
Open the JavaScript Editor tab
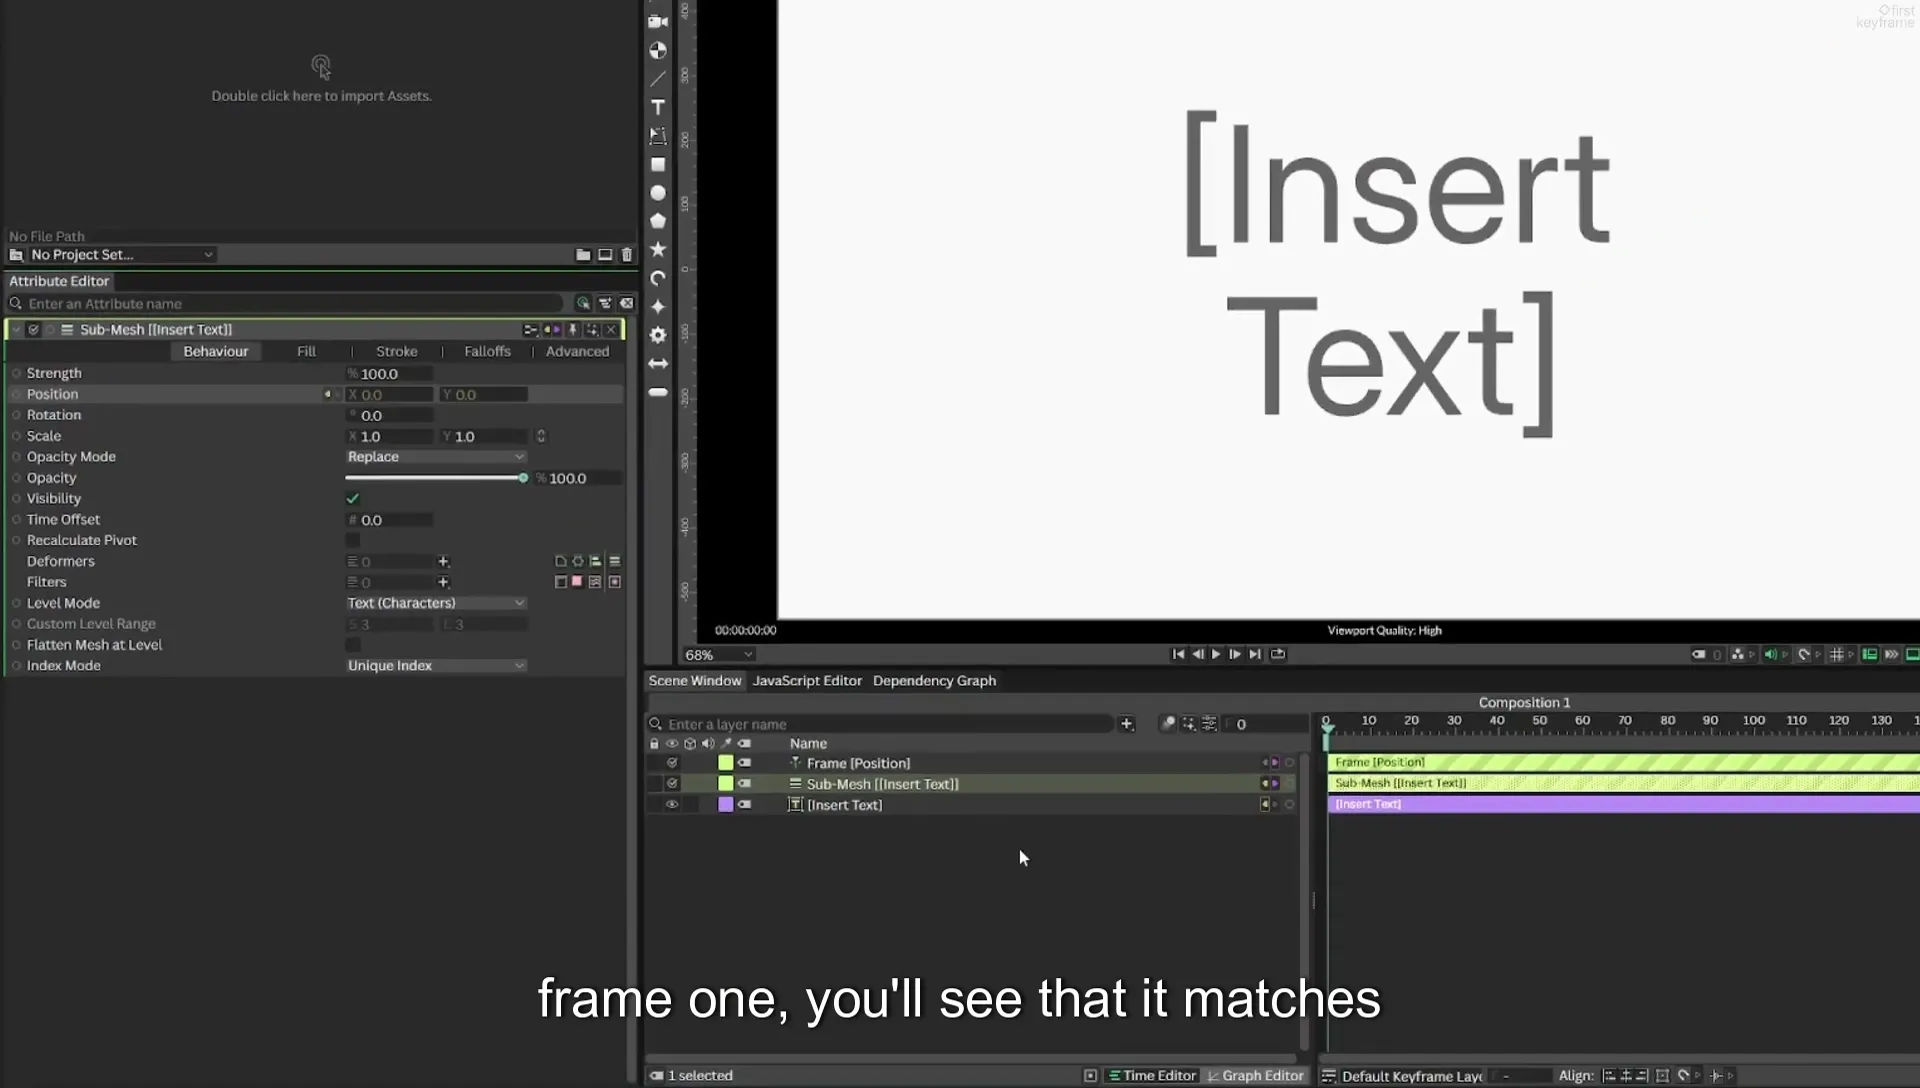pyautogui.click(x=807, y=681)
